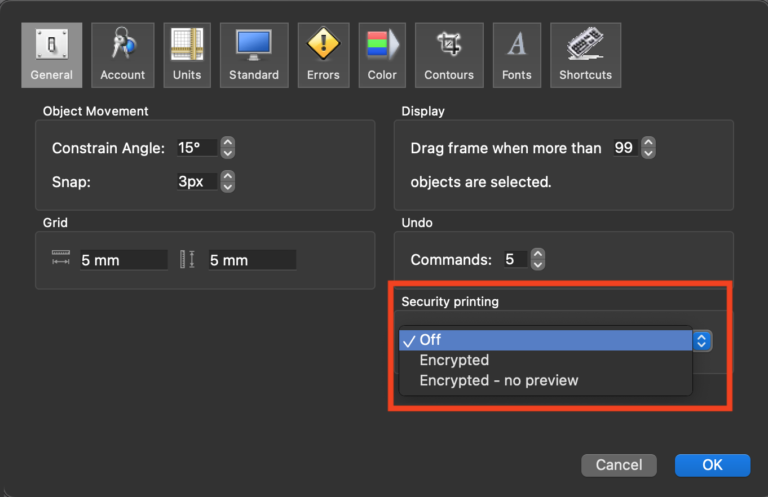
Task: Open the Standard preferences pane
Action: [253, 54]
